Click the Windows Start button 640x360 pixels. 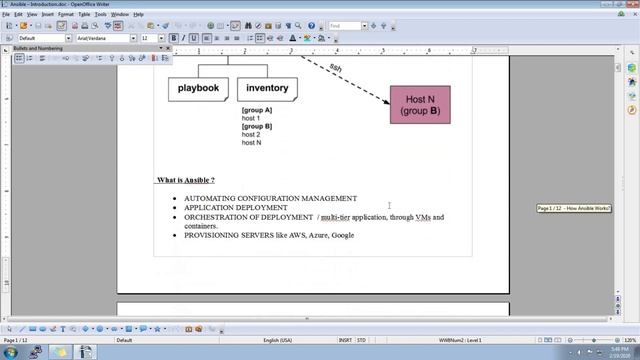(x=10, y=352)
